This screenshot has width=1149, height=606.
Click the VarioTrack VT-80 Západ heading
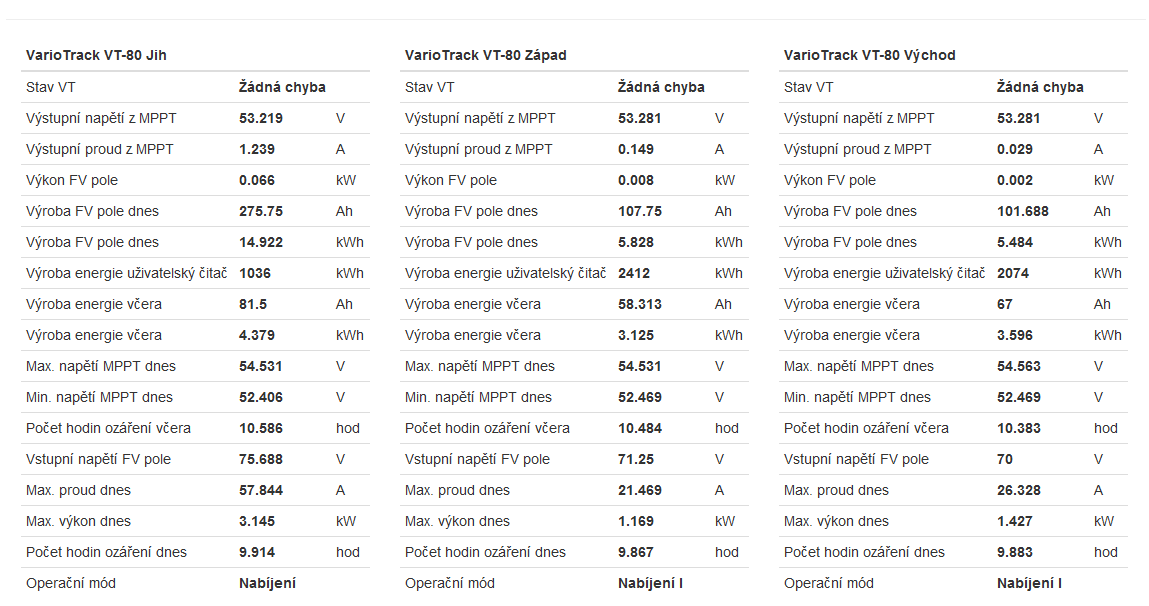click(485, 55)
